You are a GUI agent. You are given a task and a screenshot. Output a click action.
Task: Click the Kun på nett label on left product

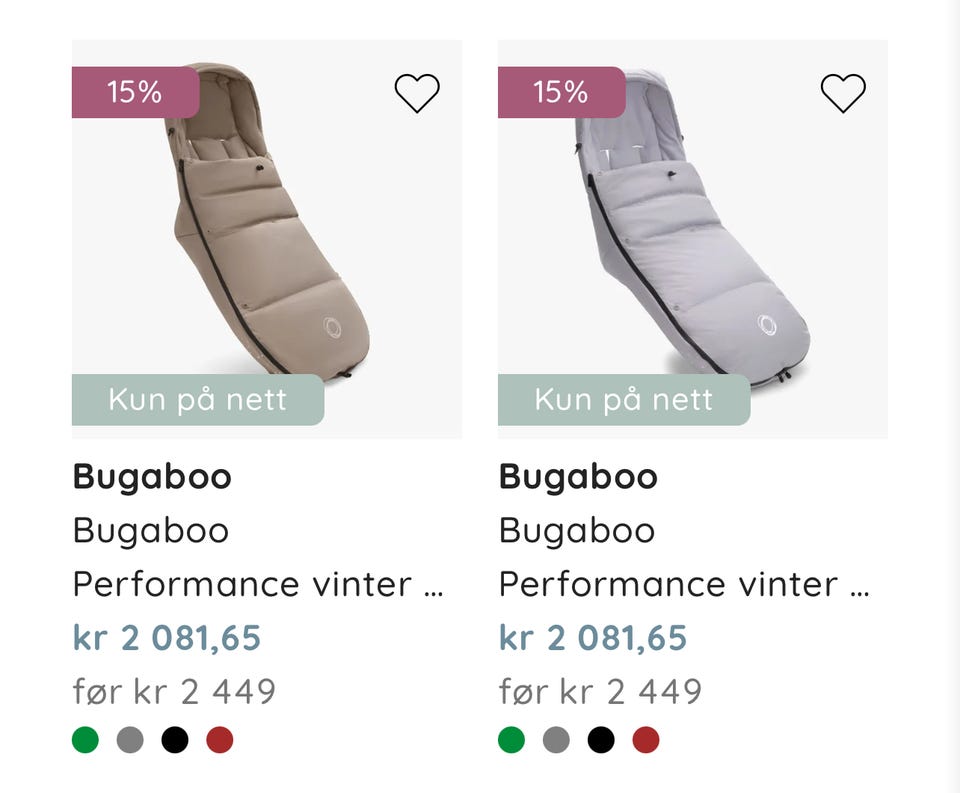(197, 400)
